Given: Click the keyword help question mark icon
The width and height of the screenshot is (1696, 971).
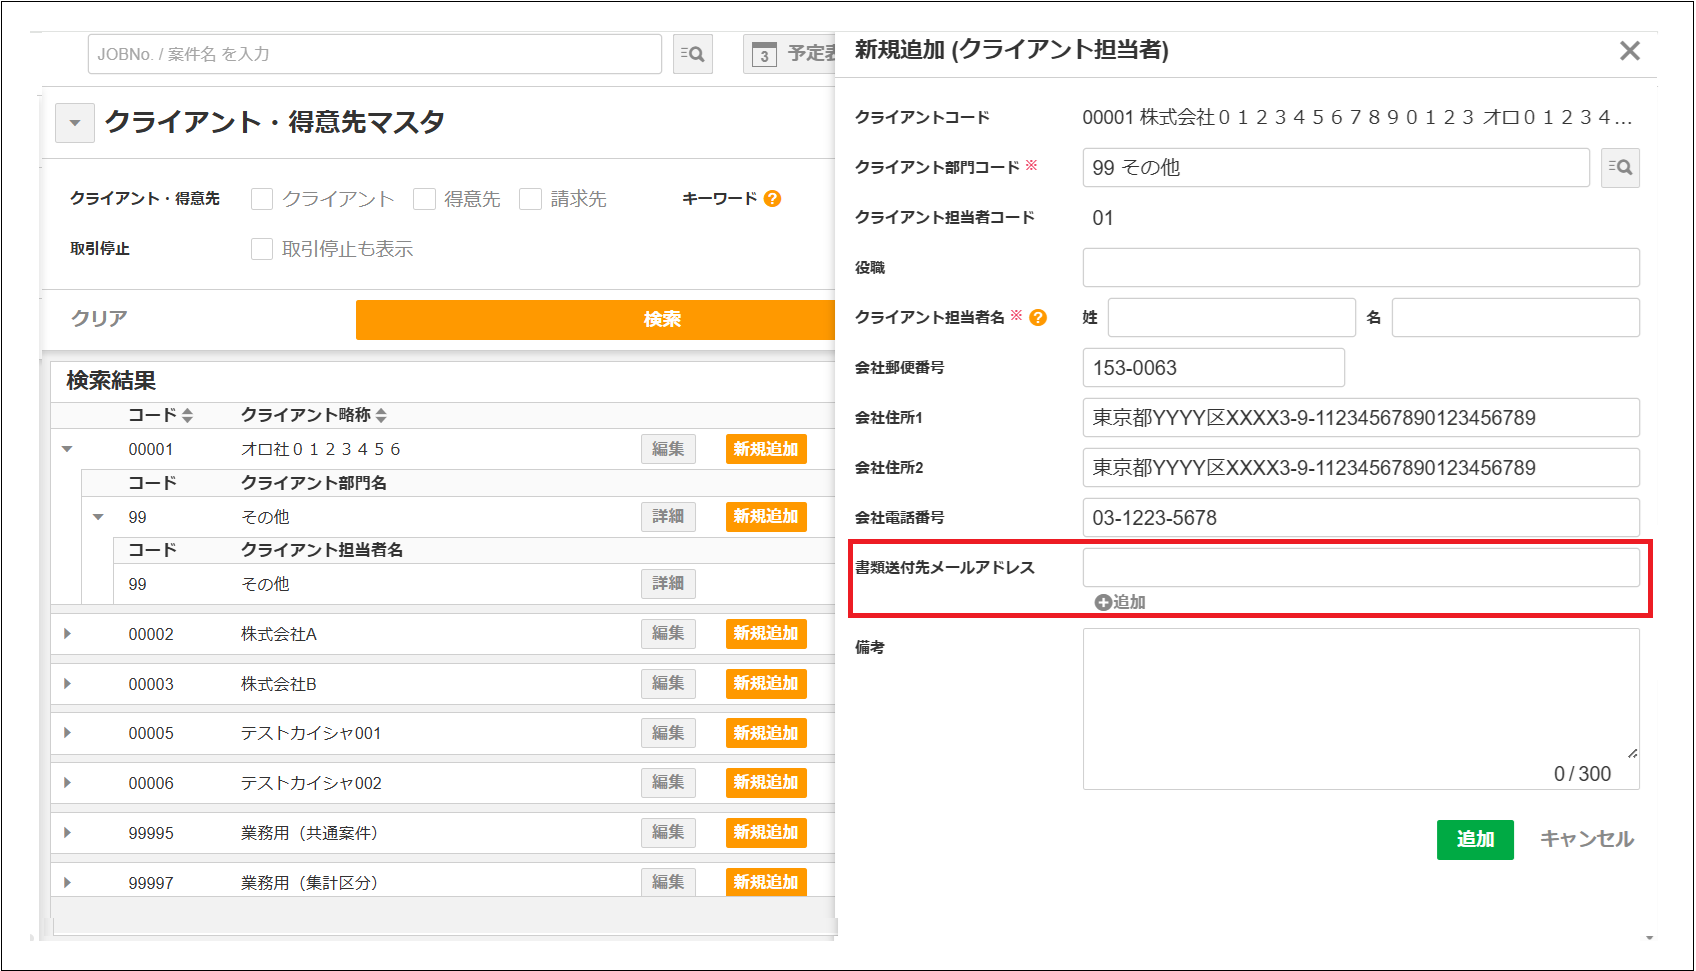Looking at the screenshot, I should pos(772,199).
